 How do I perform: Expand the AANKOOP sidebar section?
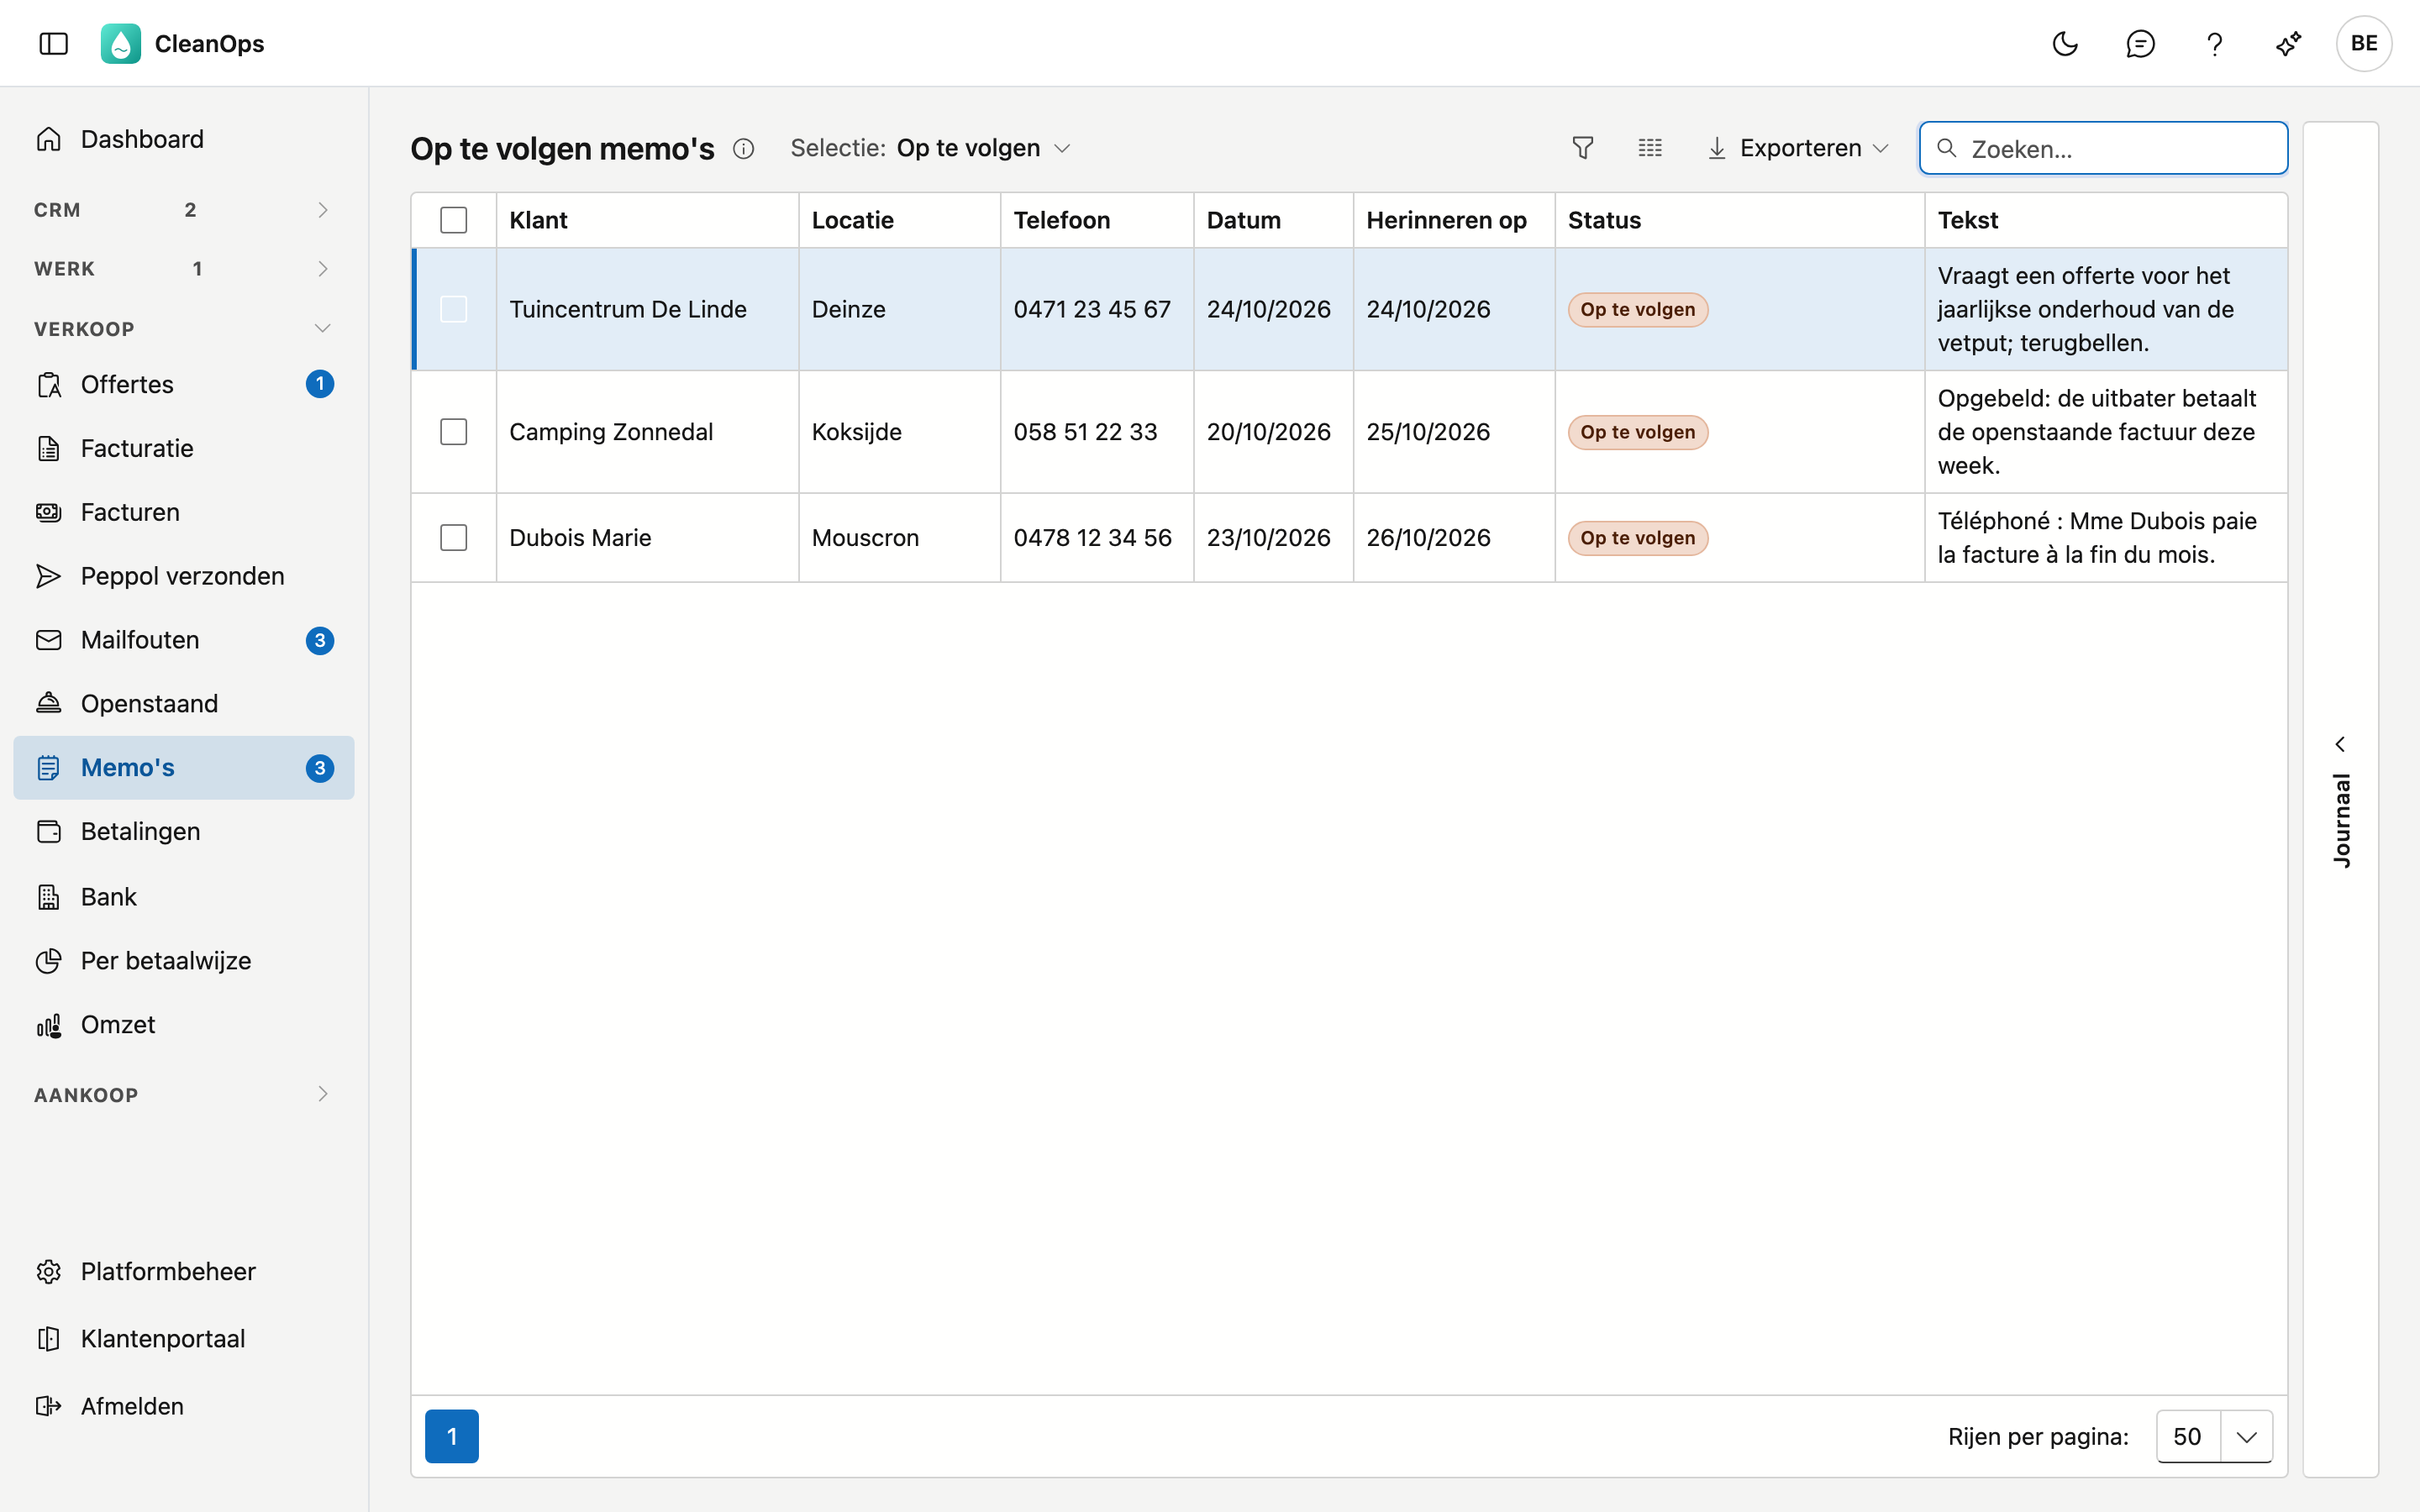pyautogui.click(x=184, y=1094)
